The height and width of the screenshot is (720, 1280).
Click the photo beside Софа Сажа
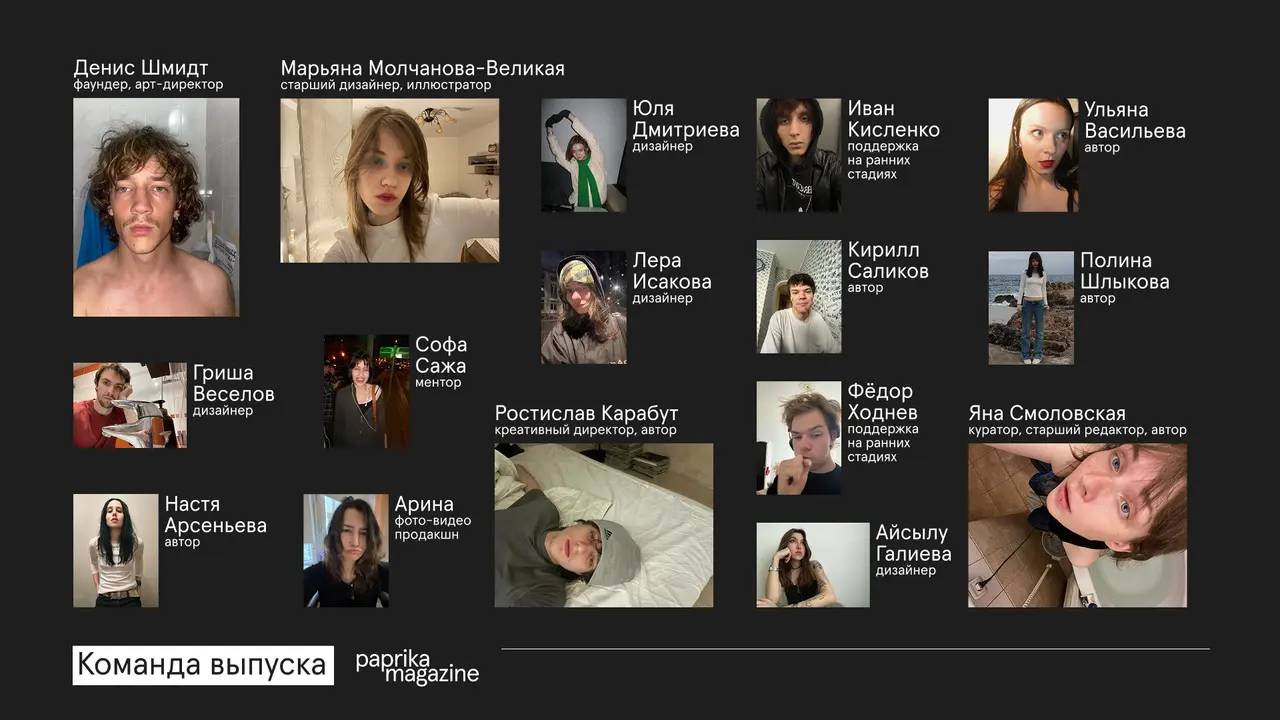[366, 391]
